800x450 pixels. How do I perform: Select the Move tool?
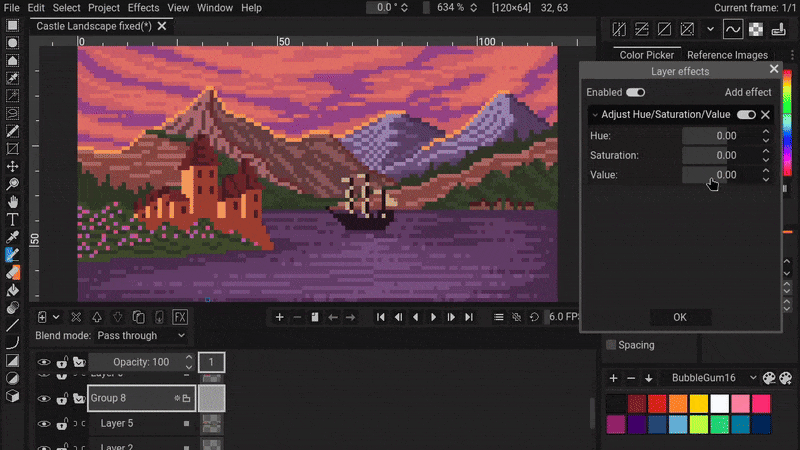13,166
